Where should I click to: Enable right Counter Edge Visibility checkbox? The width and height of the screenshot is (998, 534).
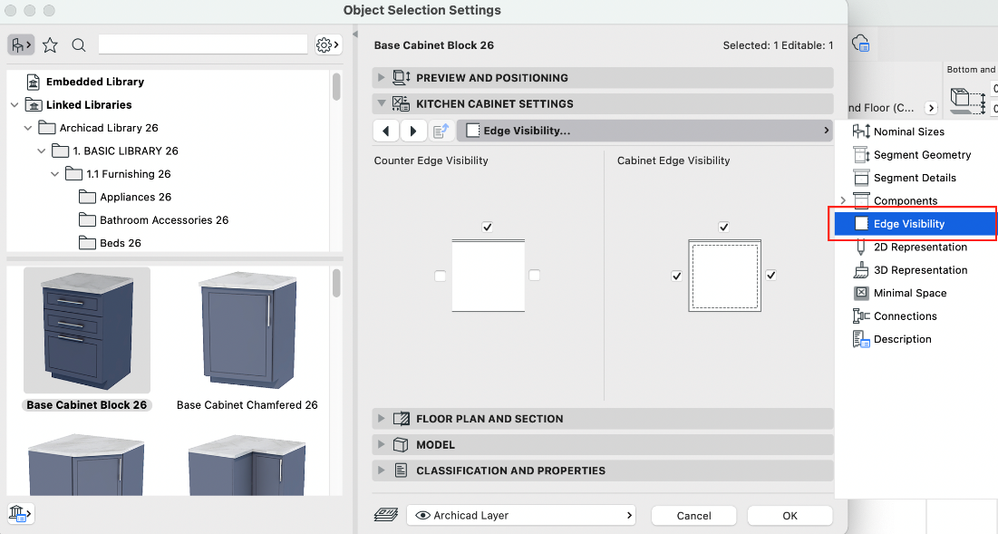point(534,275)
